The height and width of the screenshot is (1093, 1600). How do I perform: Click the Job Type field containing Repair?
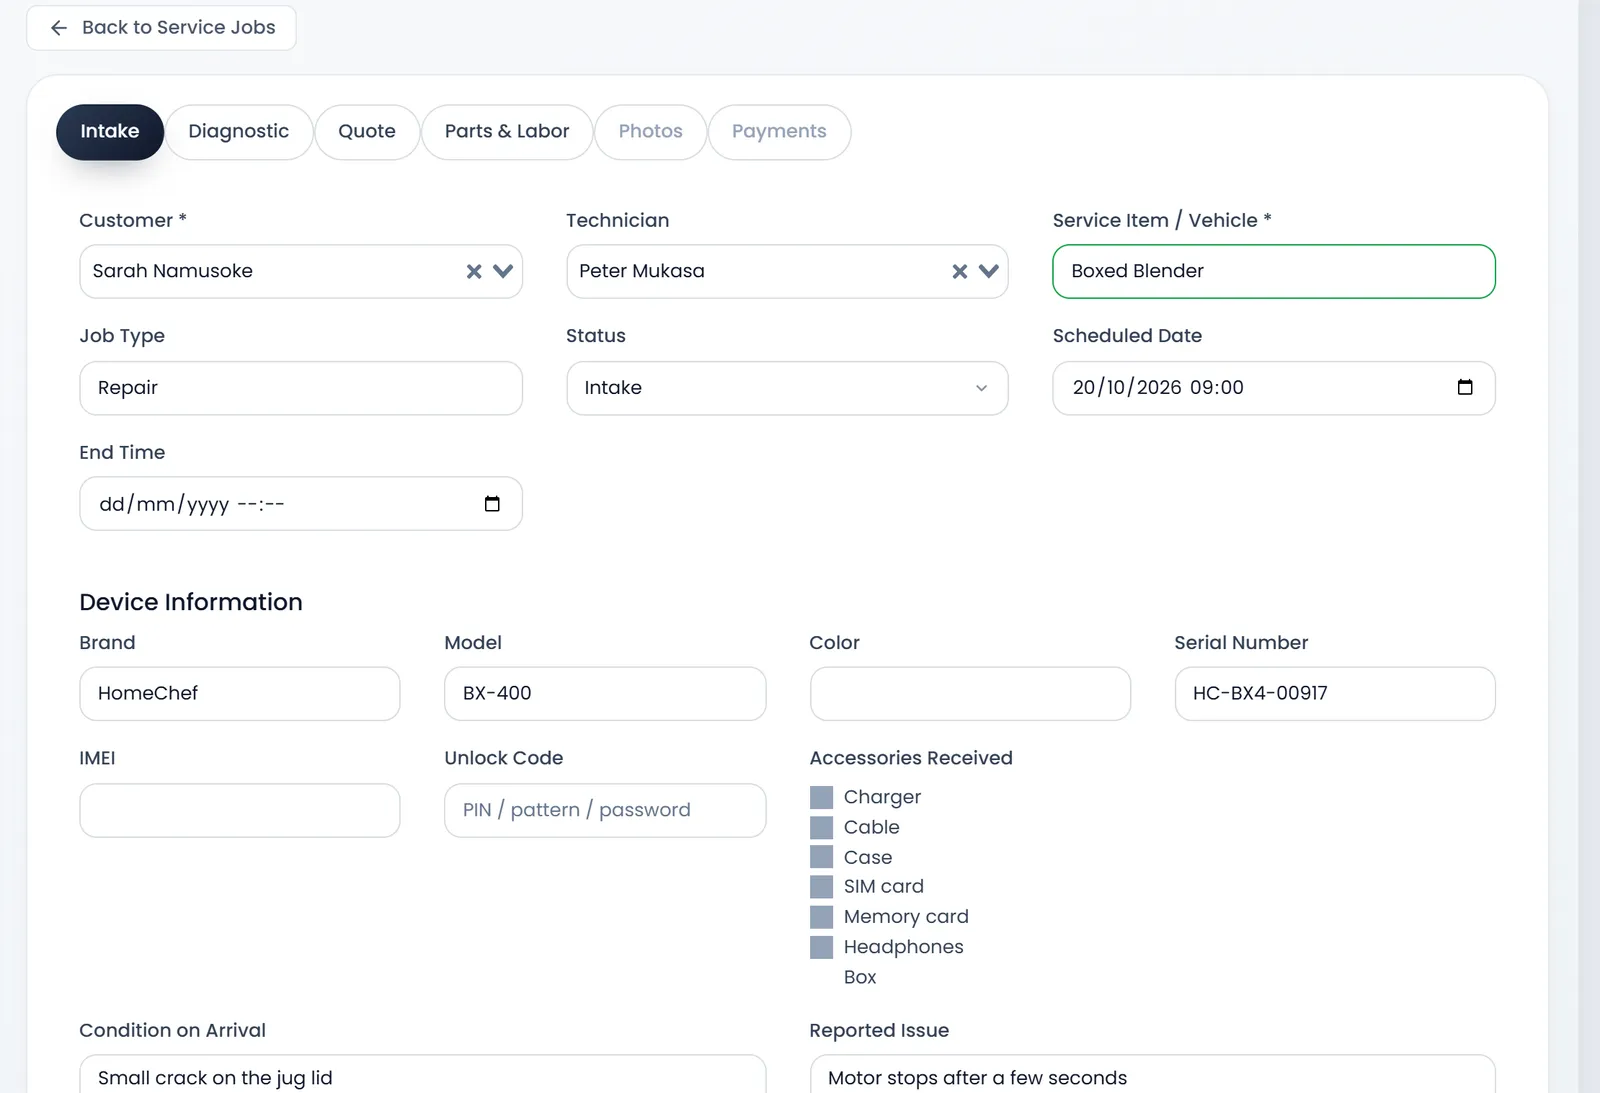(x=301, y=388)
